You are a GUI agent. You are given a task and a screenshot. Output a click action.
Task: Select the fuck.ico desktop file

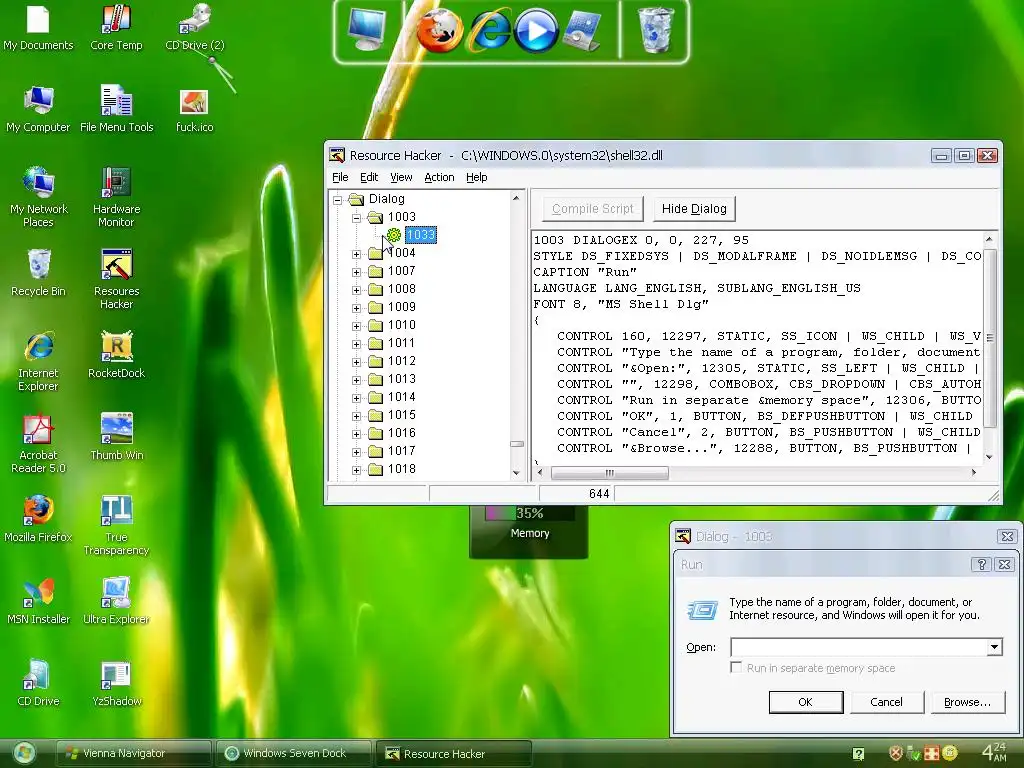(194, 111)
